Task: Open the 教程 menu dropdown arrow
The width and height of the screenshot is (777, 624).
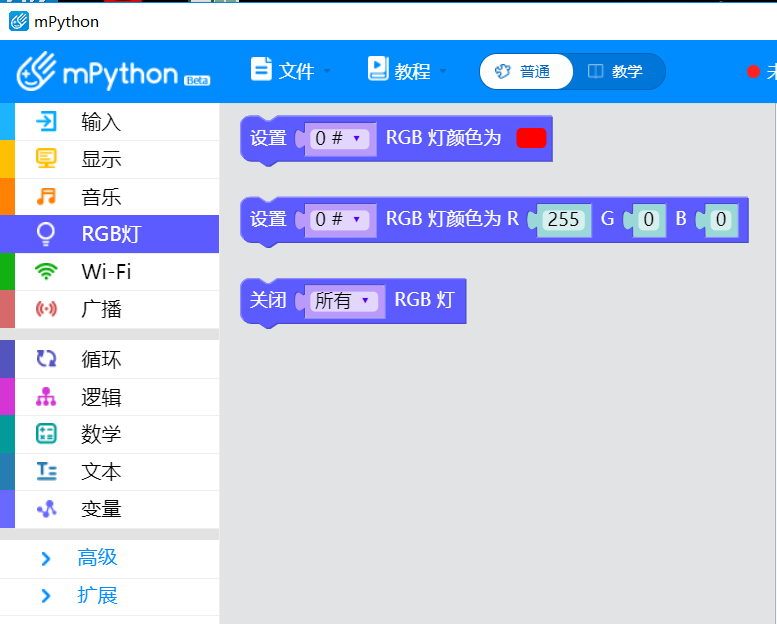Action: coord(443,71)
